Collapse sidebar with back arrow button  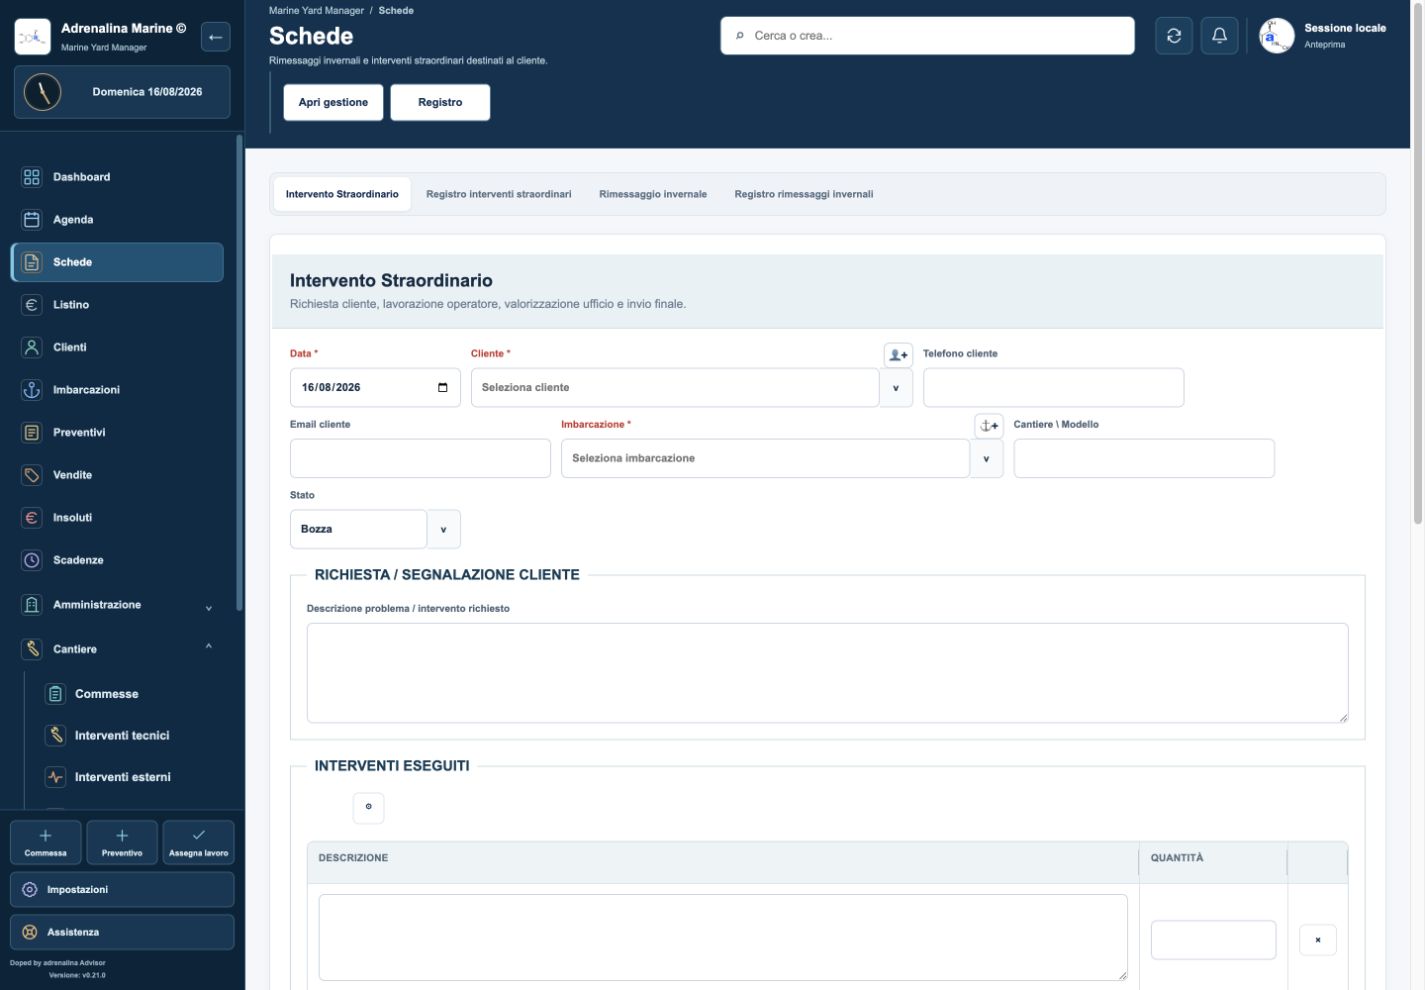tap(215, 37)
